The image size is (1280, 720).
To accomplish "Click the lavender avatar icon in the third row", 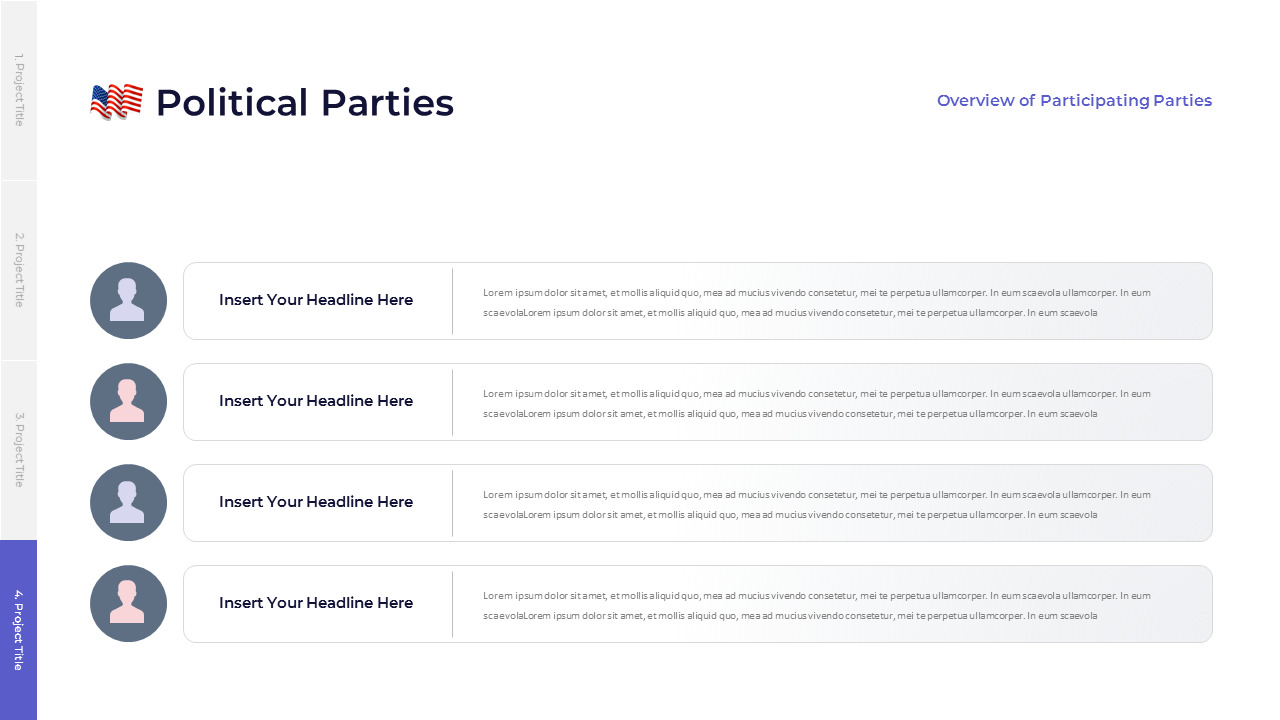I will click(x=128, y=502).
